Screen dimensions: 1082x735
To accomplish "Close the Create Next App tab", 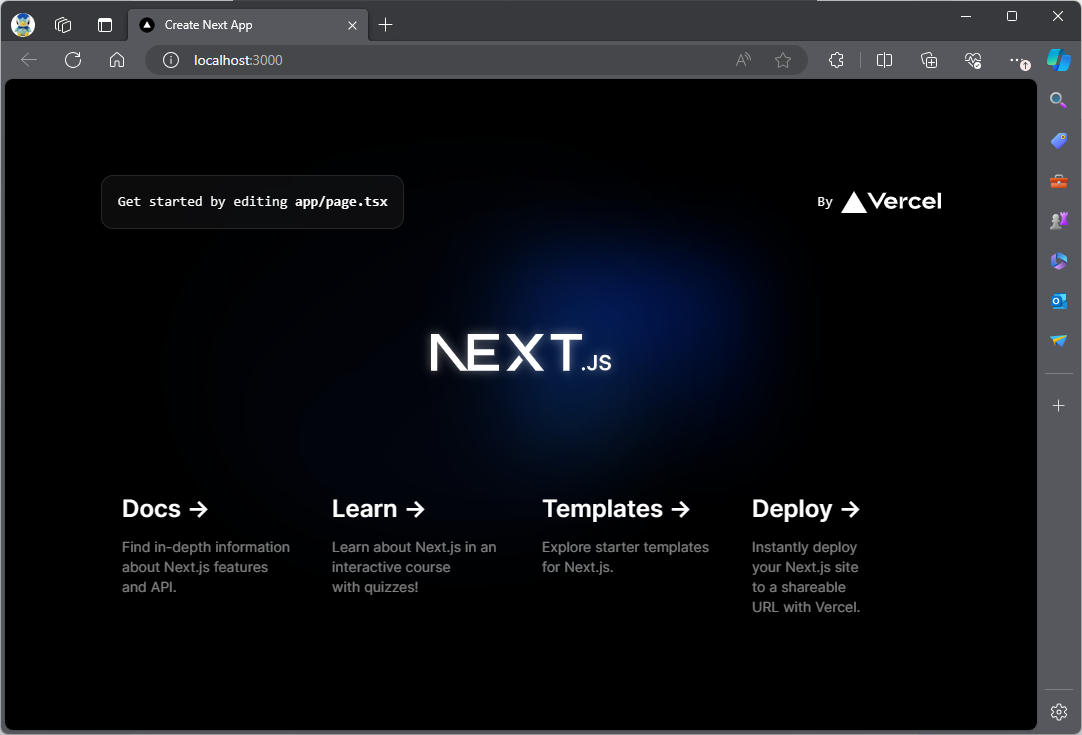I will pyautogui.click(x=352, y=25).
